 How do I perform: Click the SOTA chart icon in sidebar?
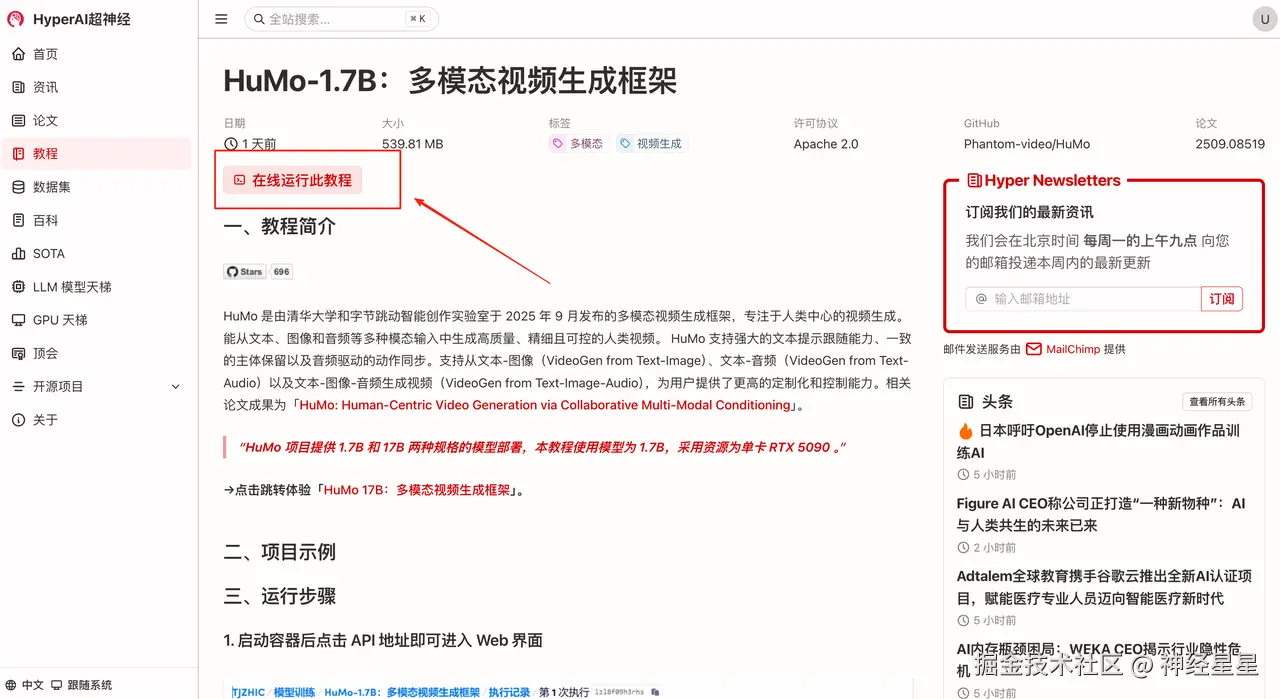[18, 253]
